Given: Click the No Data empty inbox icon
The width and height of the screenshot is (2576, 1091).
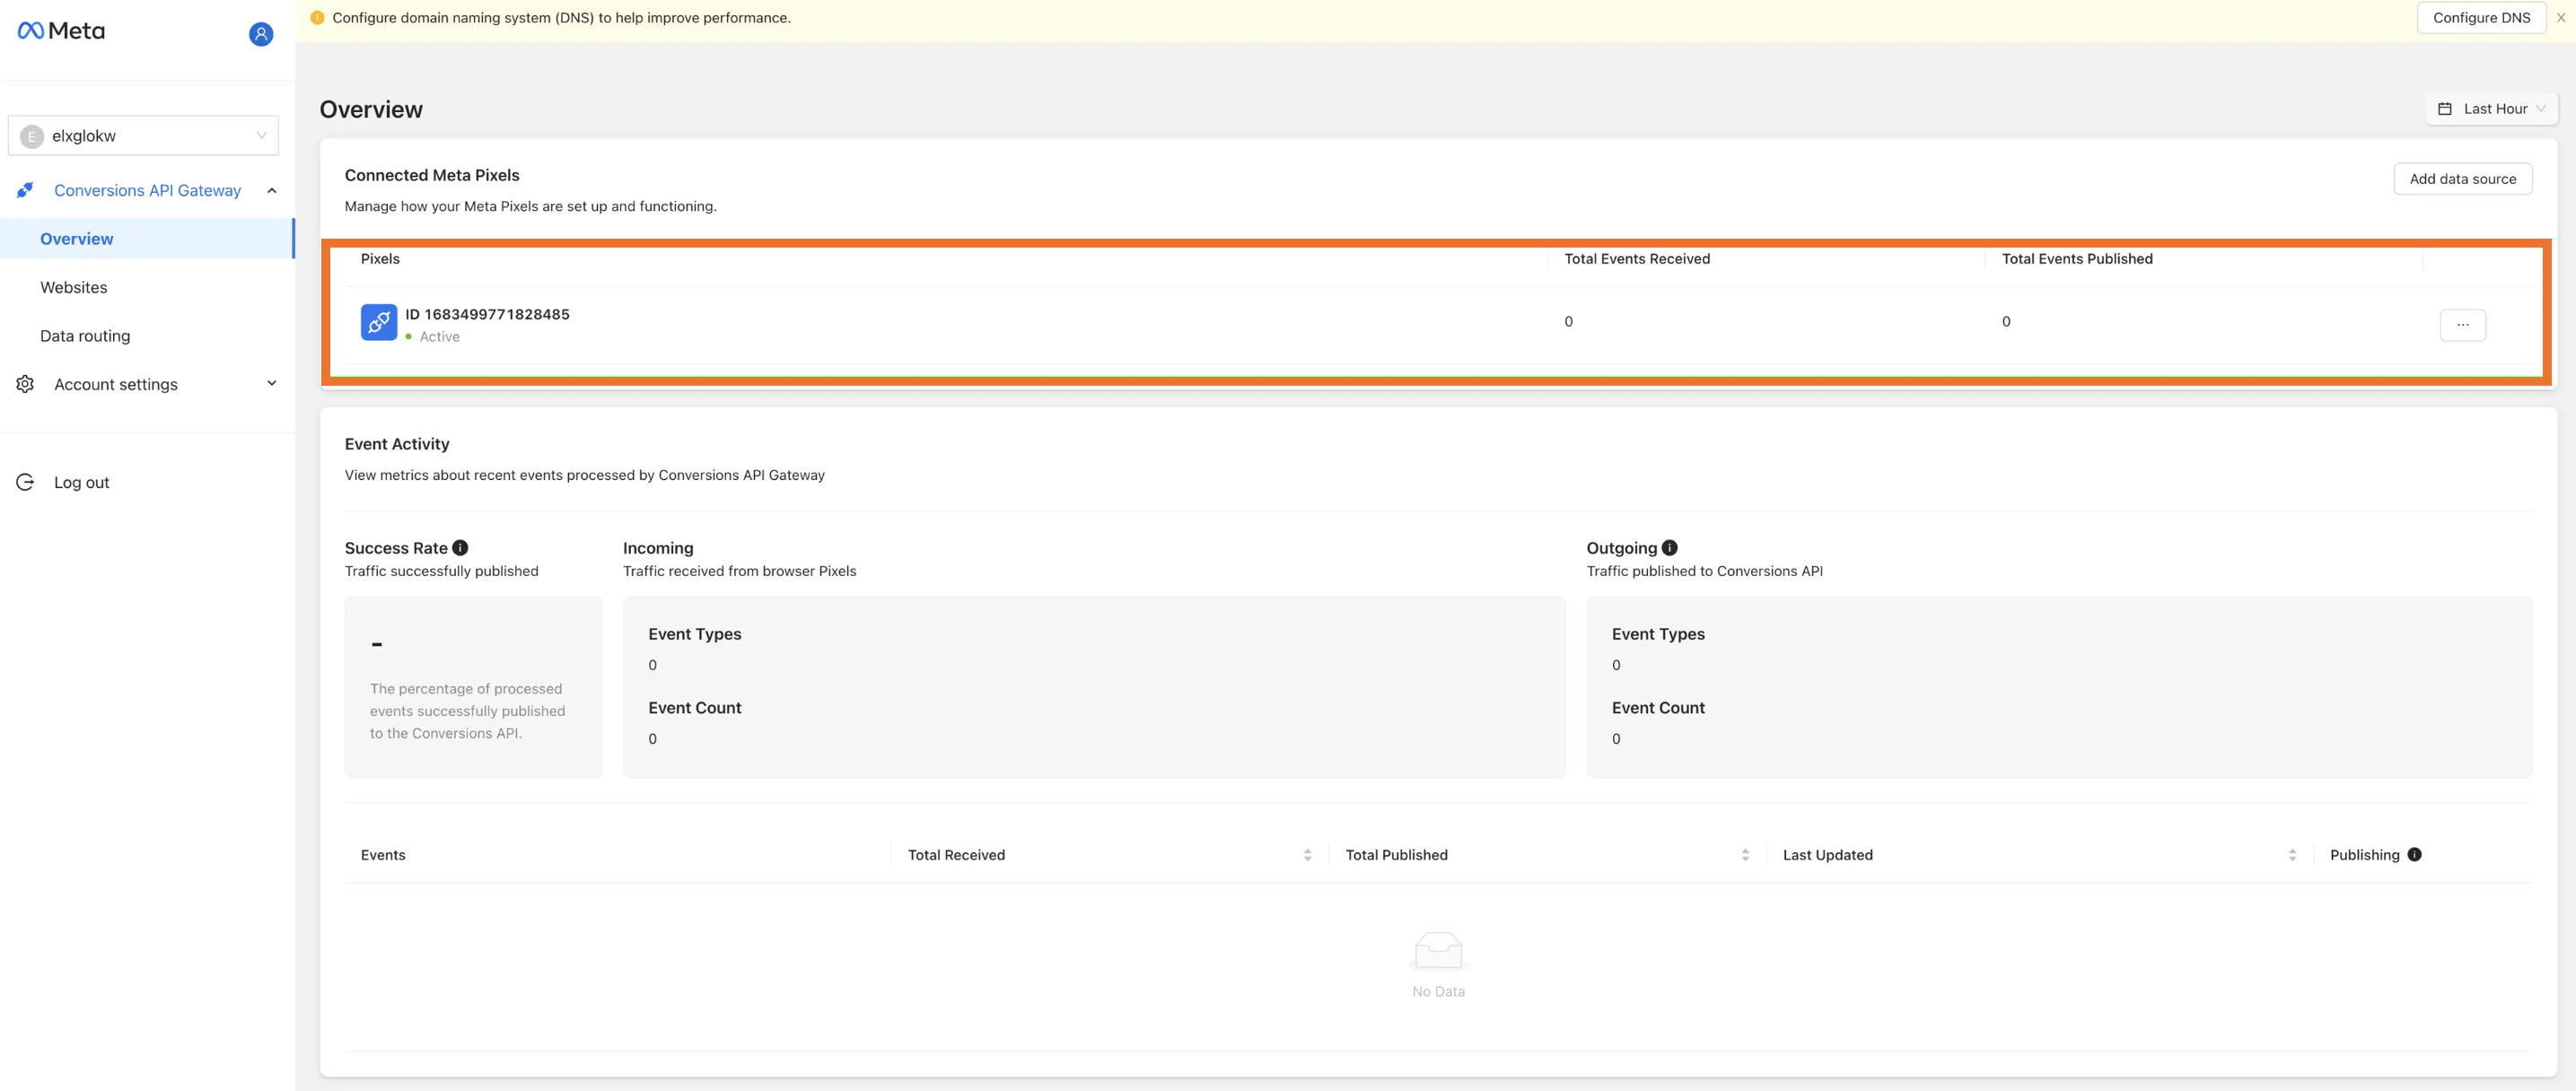Looking at the screenshot, I should tap(1438, 950).
